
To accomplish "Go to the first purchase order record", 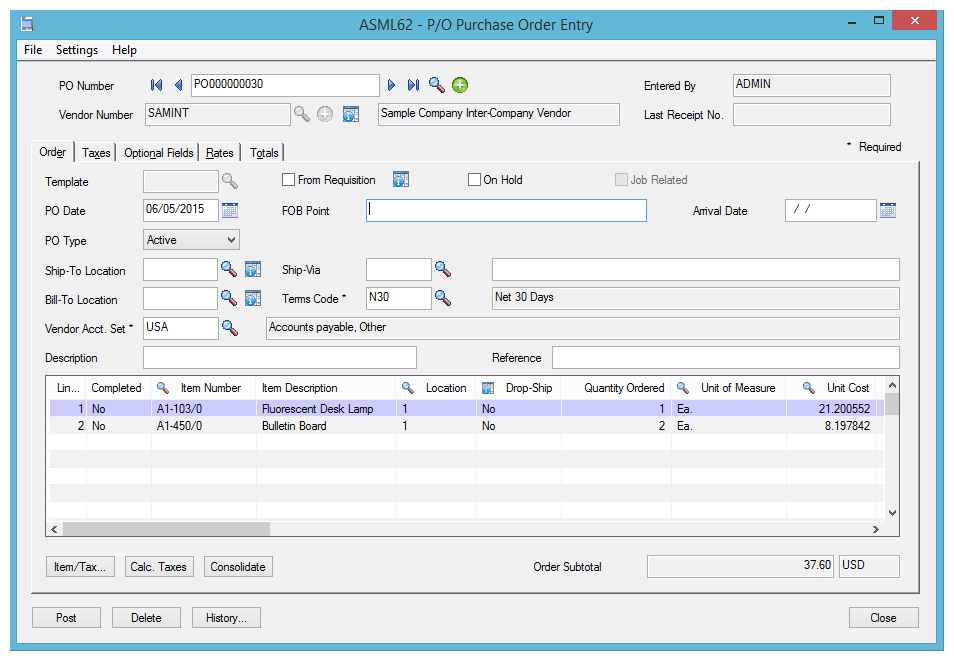I will 156,85.
